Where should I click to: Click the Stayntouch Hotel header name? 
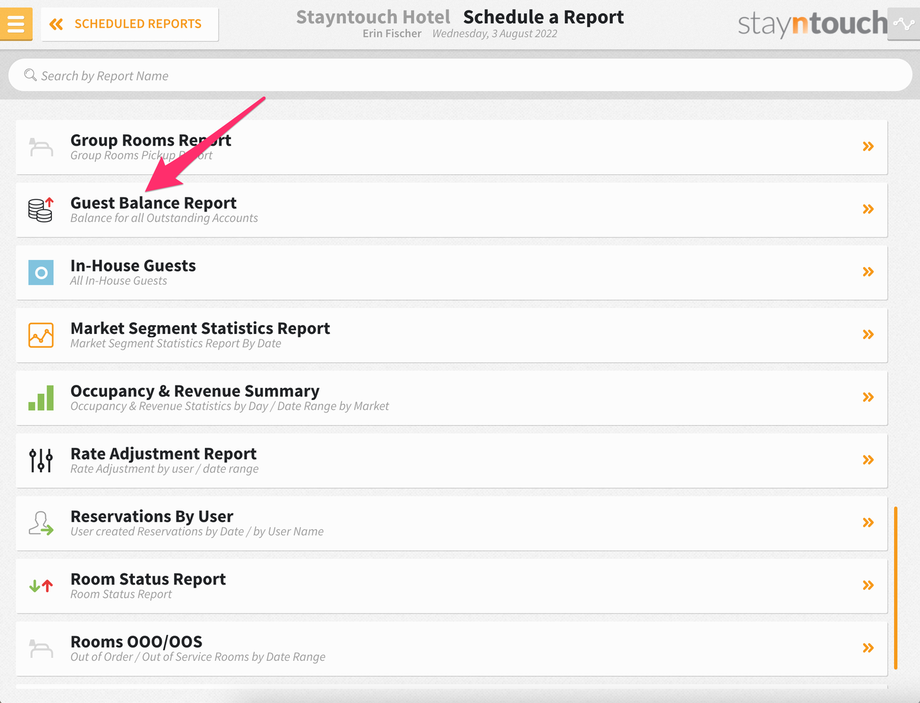373,17
